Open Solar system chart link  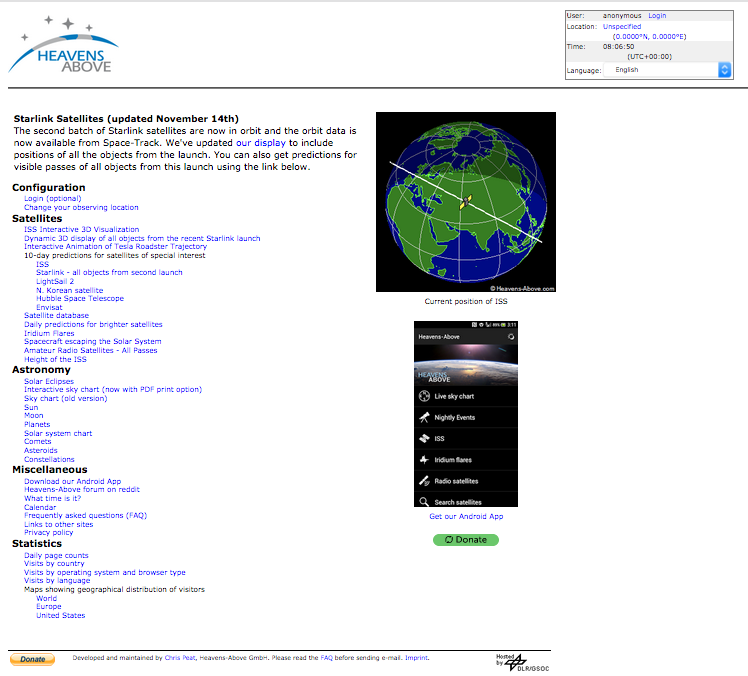[58, 434]
